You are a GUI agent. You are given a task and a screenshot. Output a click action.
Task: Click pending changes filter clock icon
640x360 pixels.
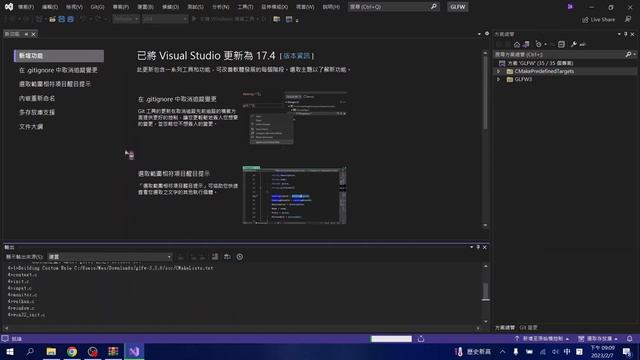(538, 44)
